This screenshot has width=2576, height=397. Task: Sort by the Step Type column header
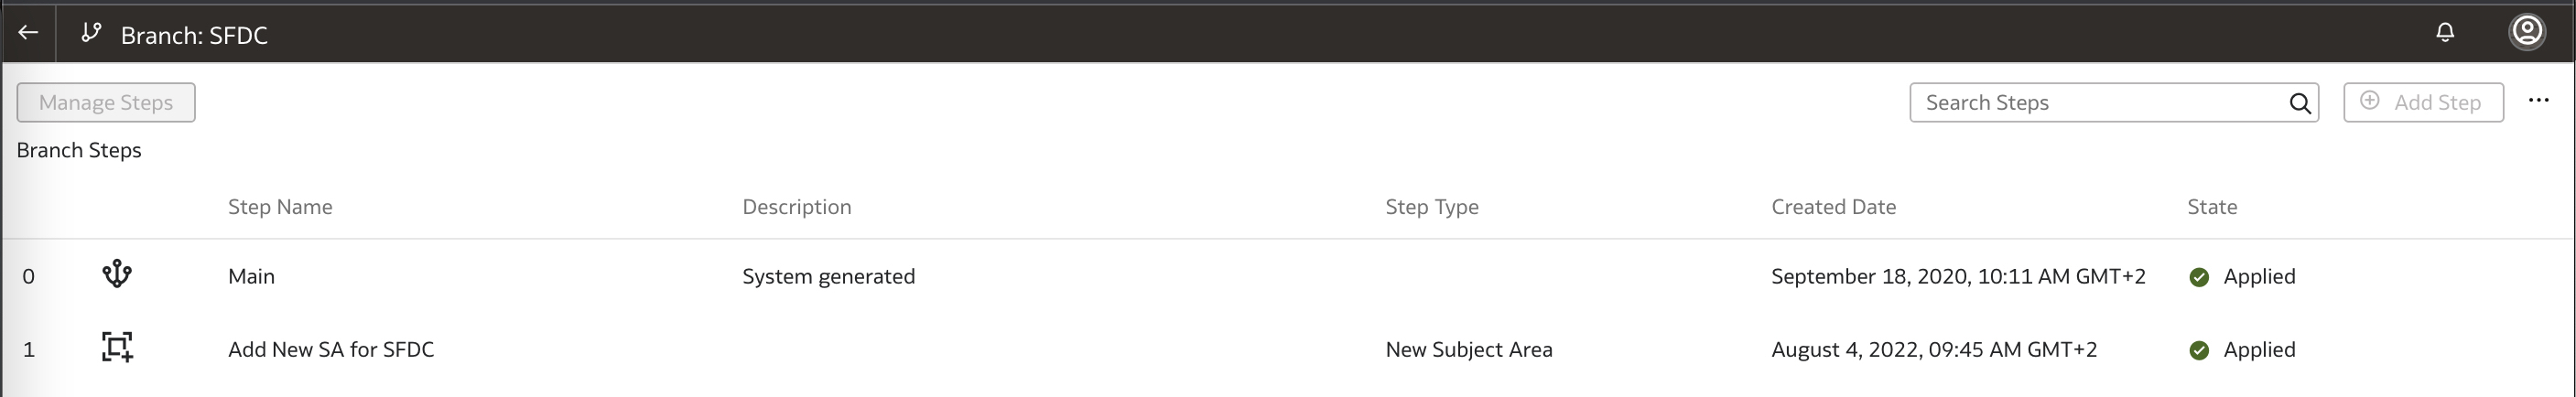(1431, 207)
